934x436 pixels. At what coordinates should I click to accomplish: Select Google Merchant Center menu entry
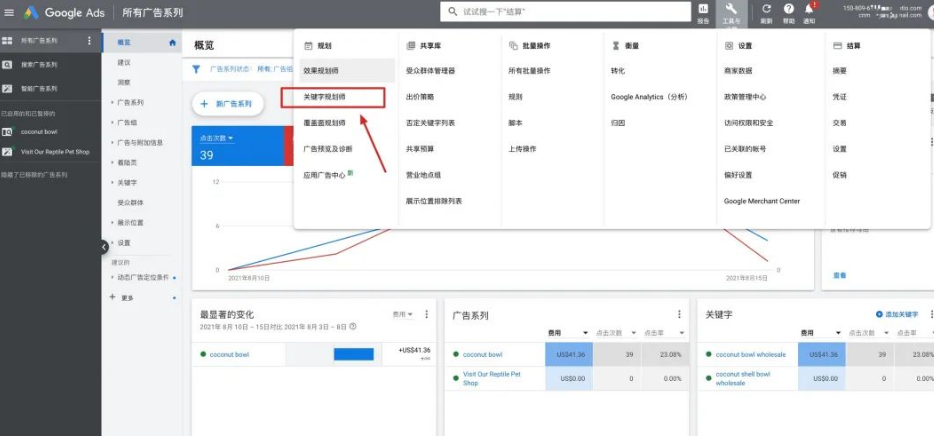[761, 201]
